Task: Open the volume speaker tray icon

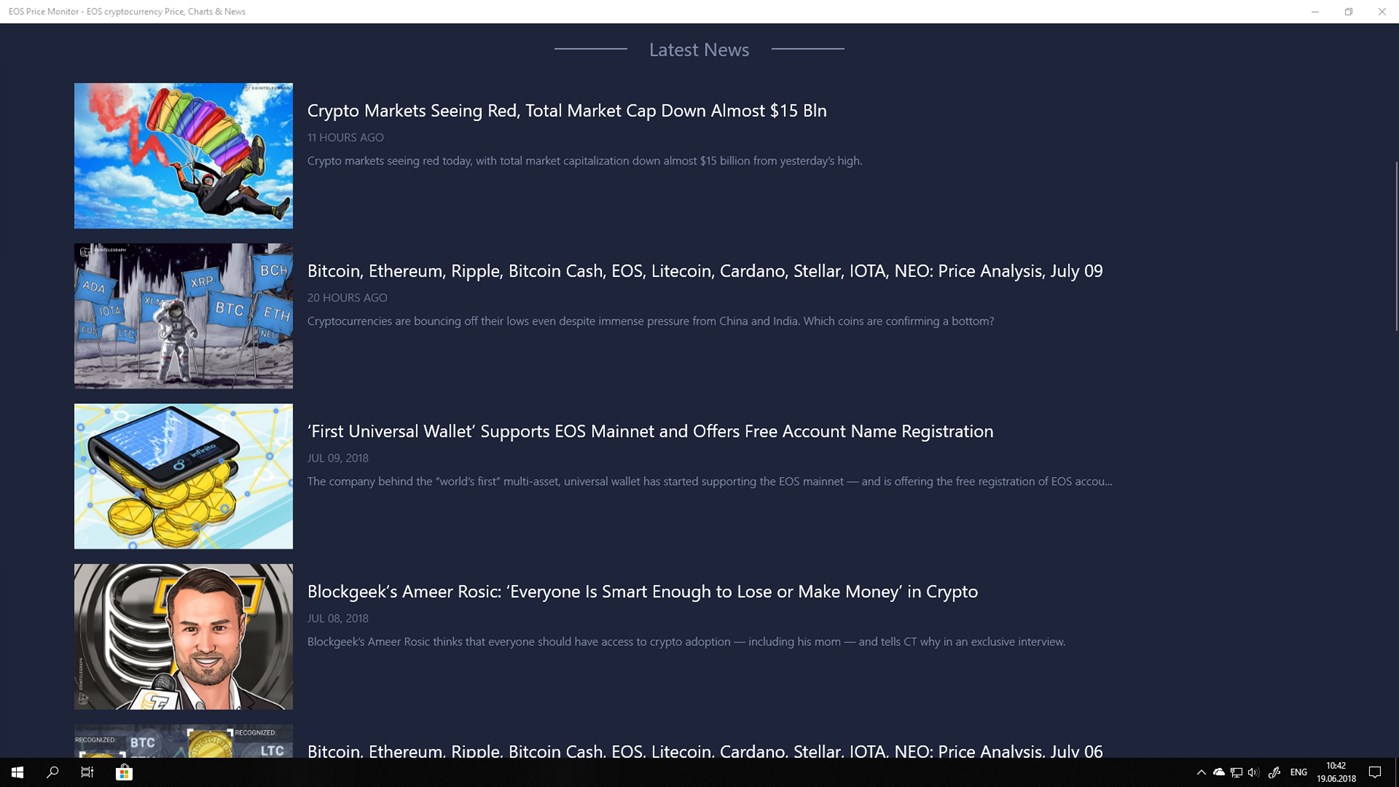Action: (1254, 772)
